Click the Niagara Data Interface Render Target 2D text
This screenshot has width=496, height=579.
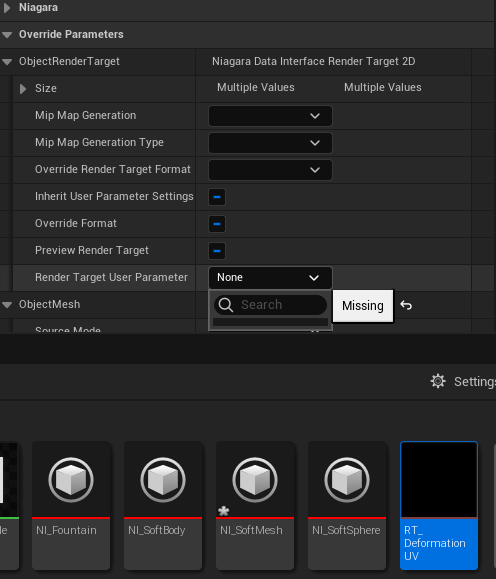pos(314,61)
